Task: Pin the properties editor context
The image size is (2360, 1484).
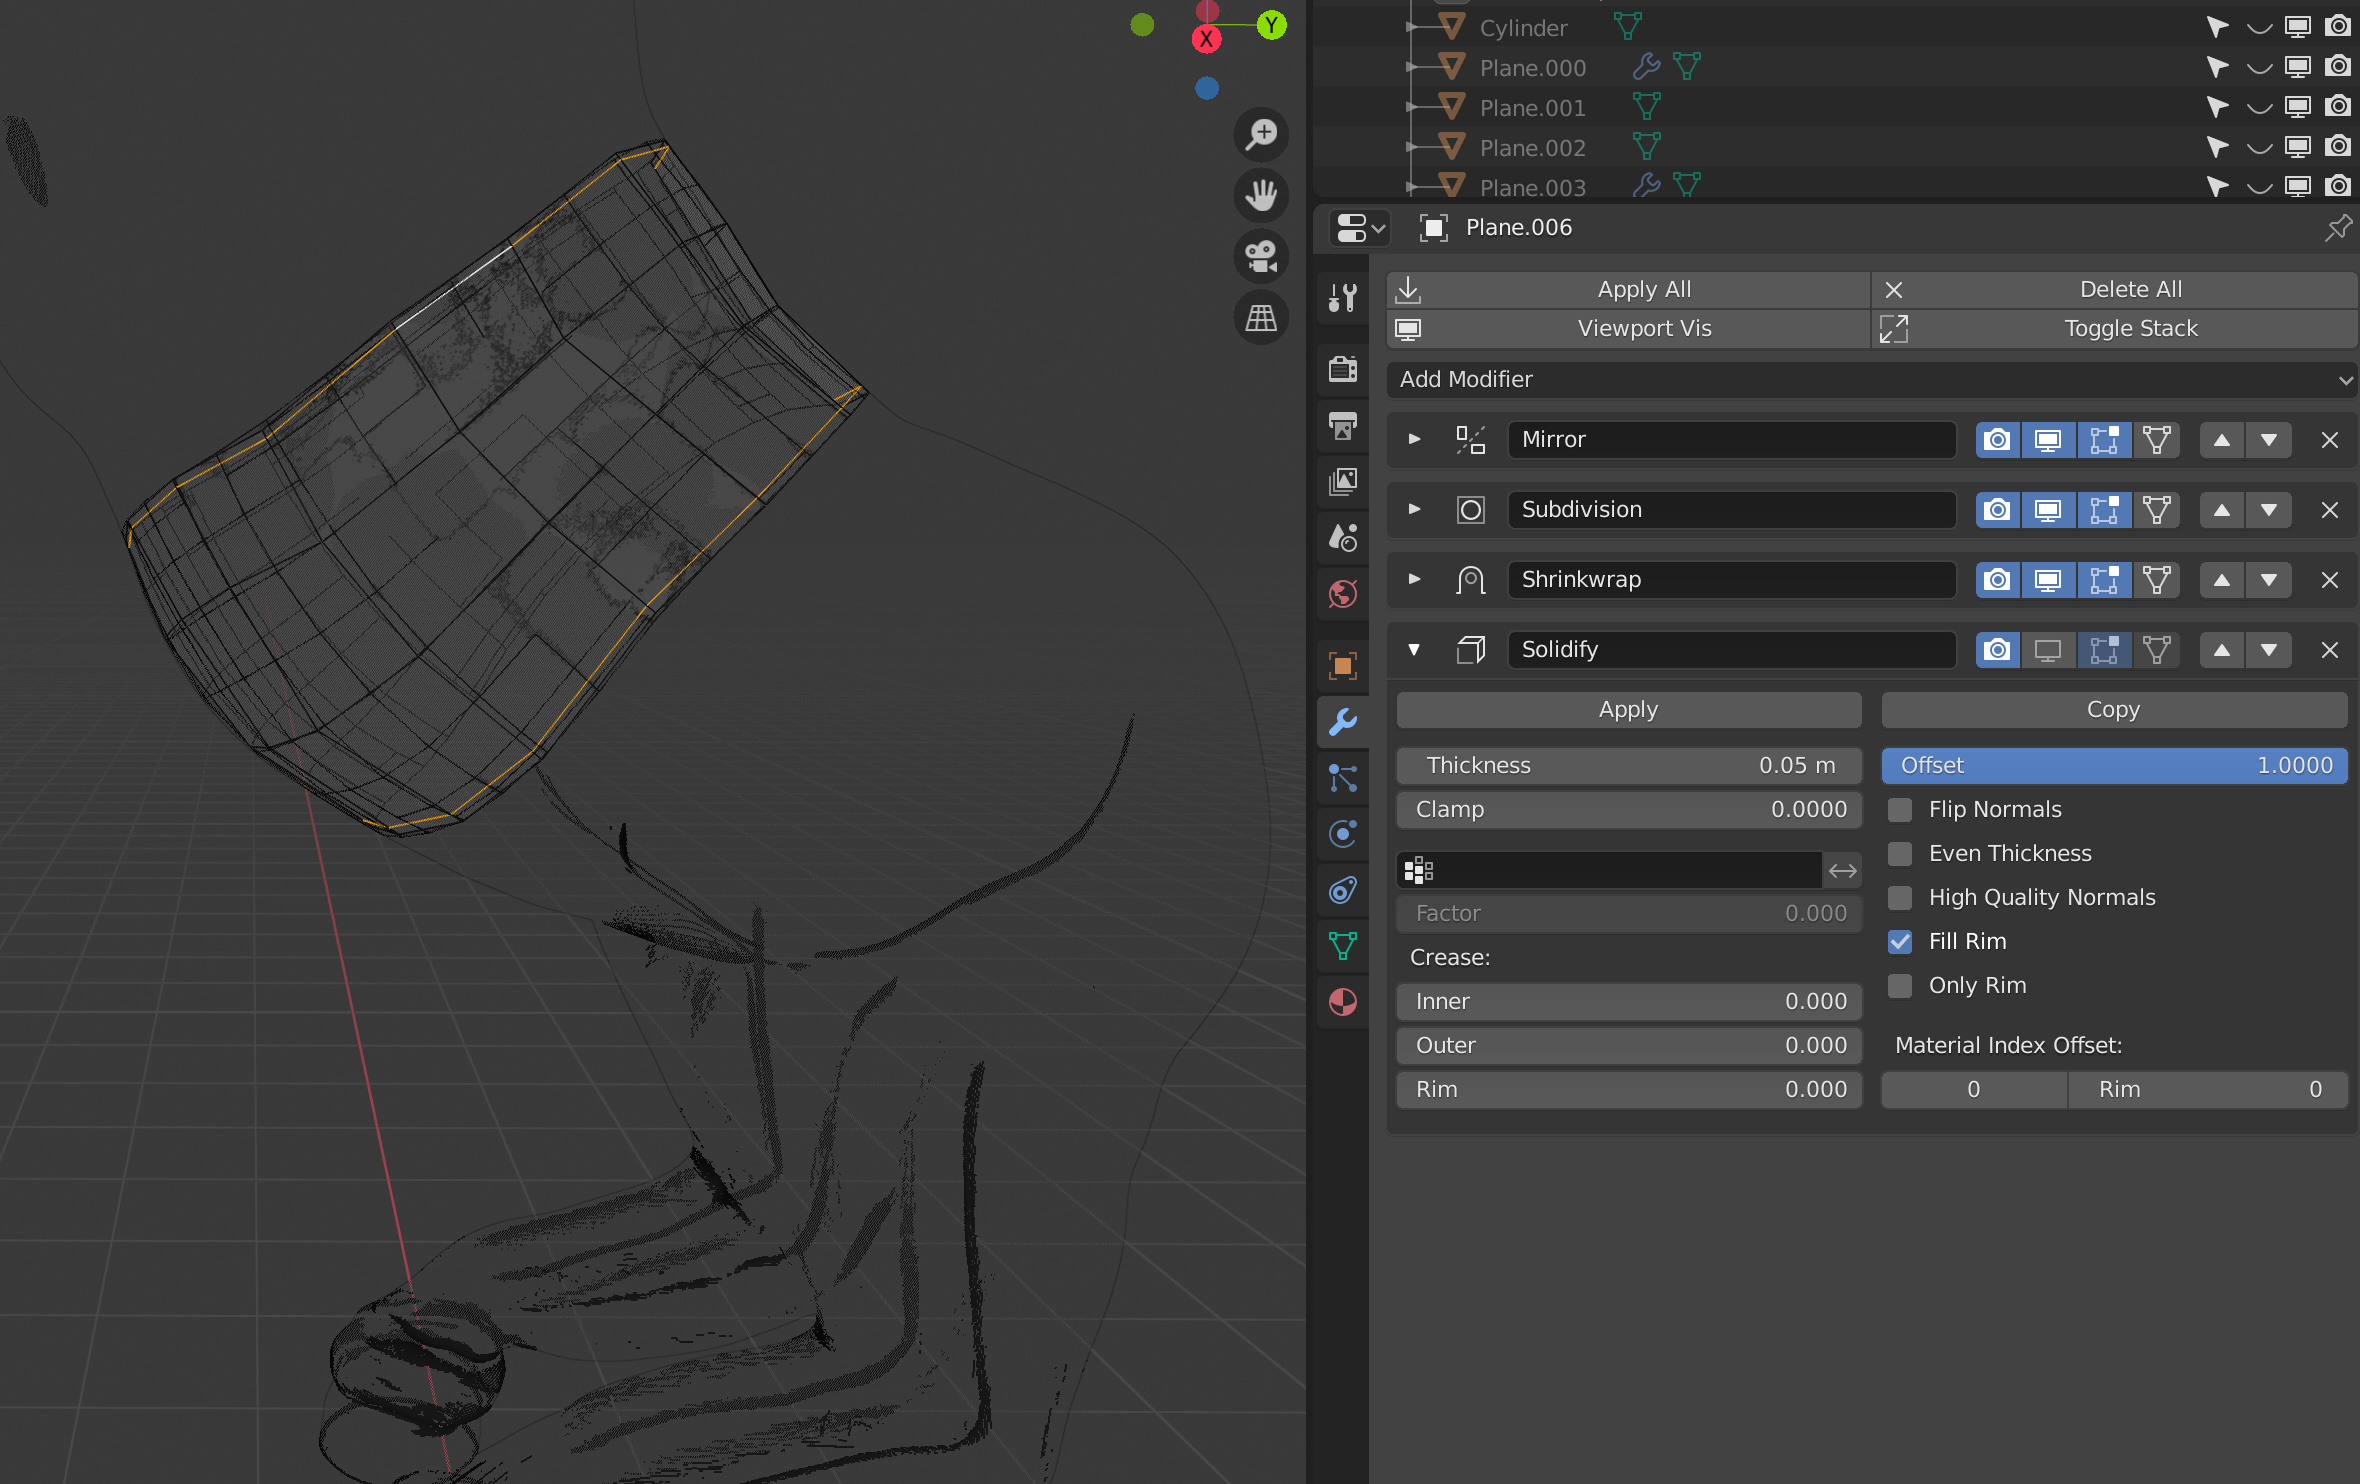Action: coord(2338,228)
